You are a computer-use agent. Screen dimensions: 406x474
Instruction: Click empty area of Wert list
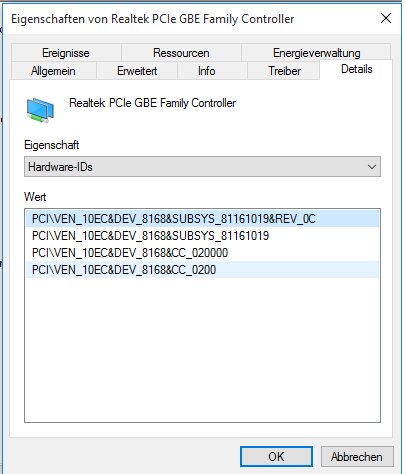[x=202, y=350]
